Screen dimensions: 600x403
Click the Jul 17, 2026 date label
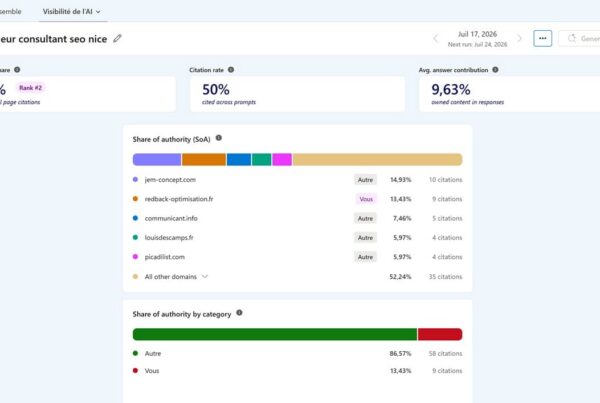click(478, 34)
